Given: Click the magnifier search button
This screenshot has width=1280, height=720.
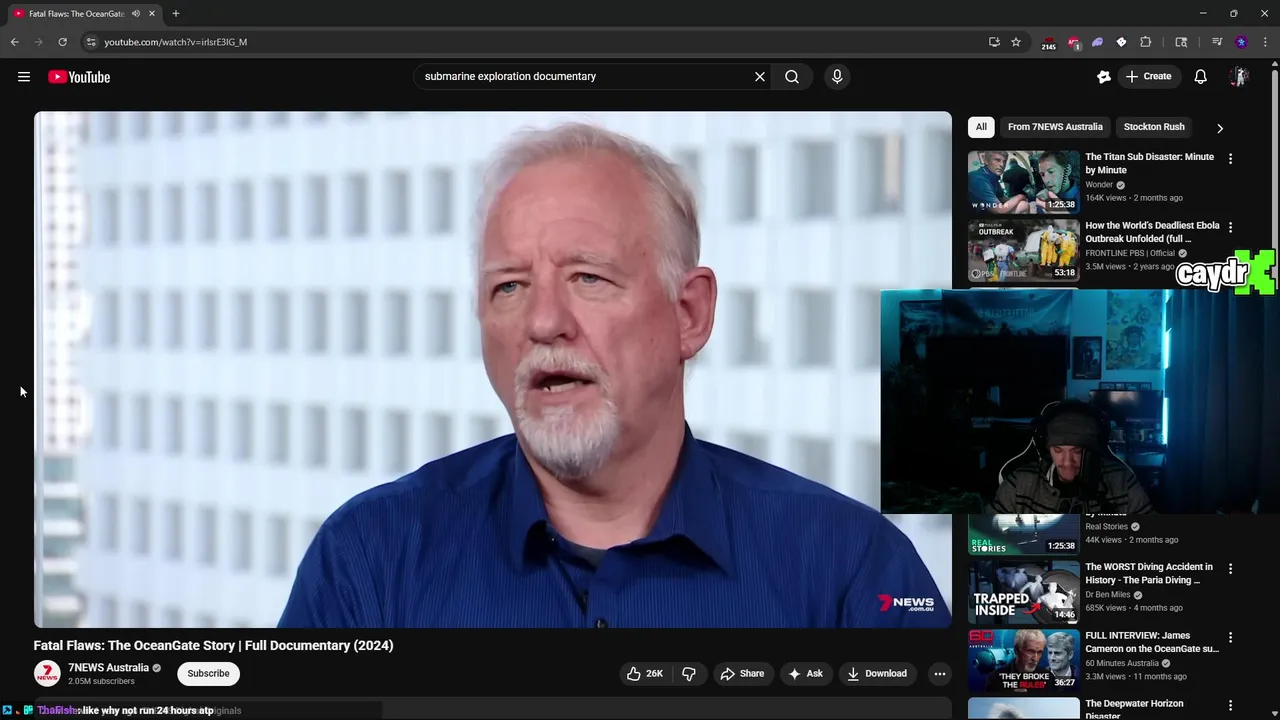Looking at the screenshot, I should [792, 77].
